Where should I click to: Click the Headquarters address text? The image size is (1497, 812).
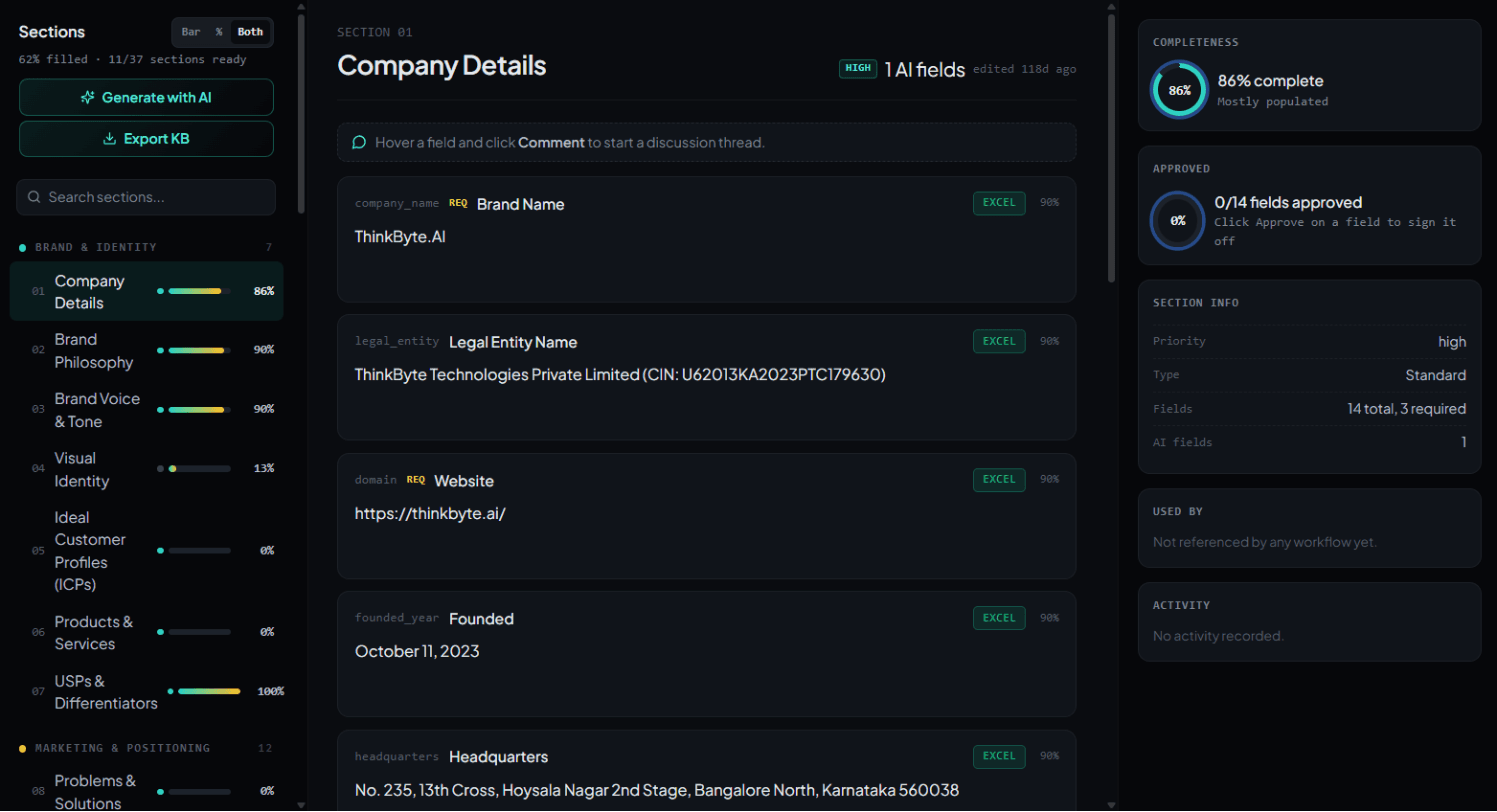click(657, 790)
